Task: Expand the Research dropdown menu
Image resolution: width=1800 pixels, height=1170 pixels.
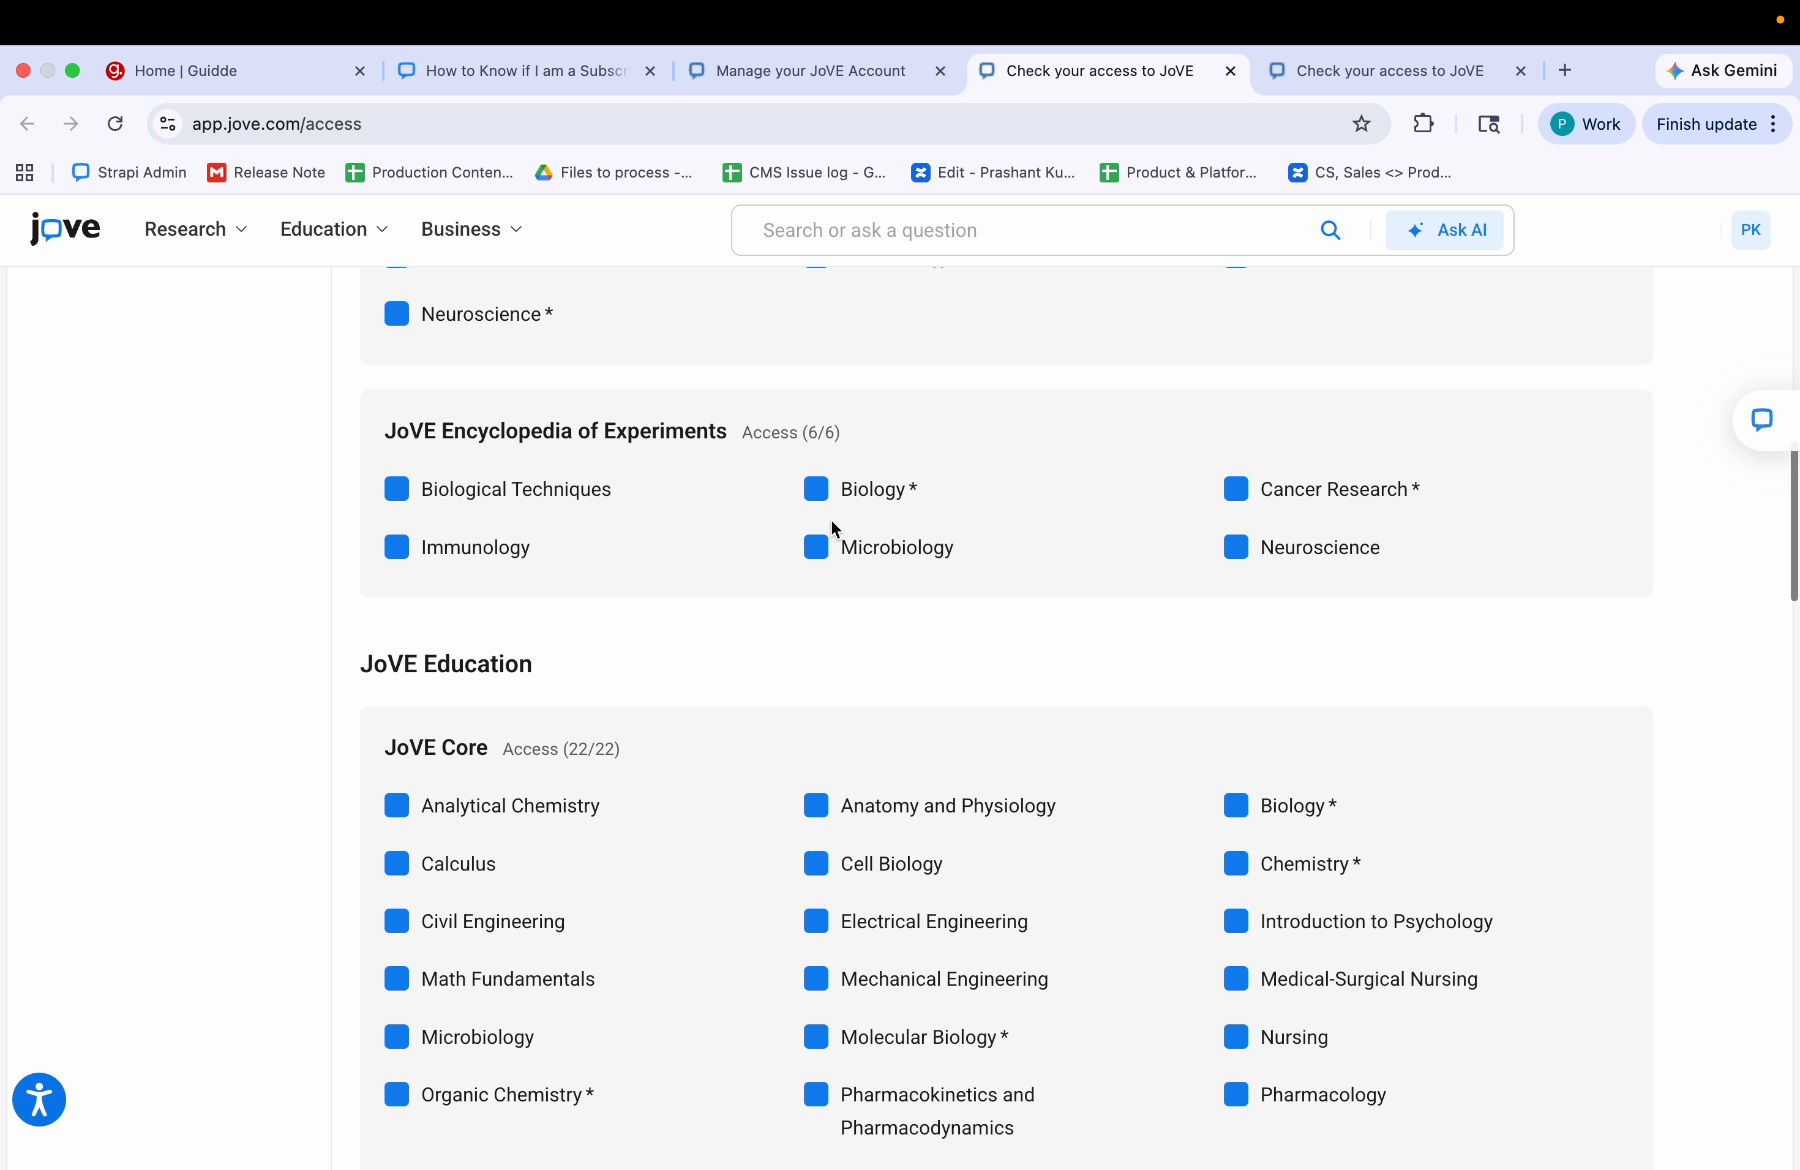Action: point(196,229)
